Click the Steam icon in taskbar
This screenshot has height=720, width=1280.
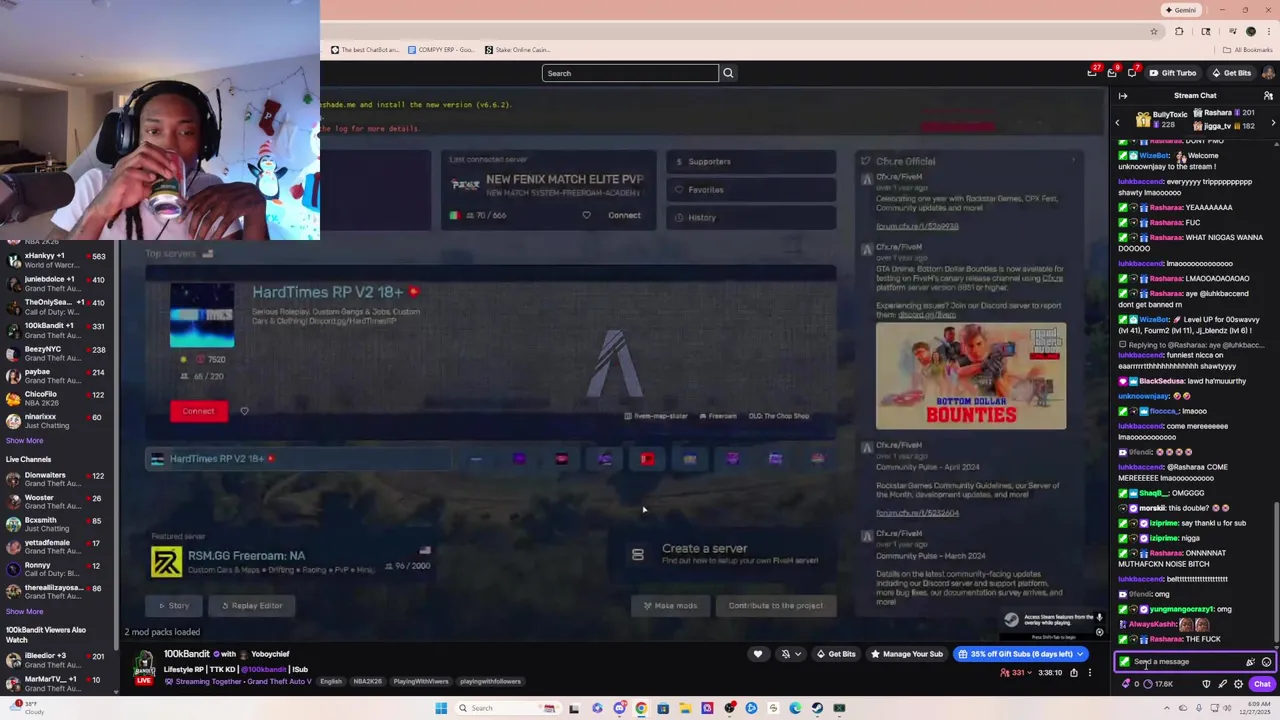(x=817, y=708)
